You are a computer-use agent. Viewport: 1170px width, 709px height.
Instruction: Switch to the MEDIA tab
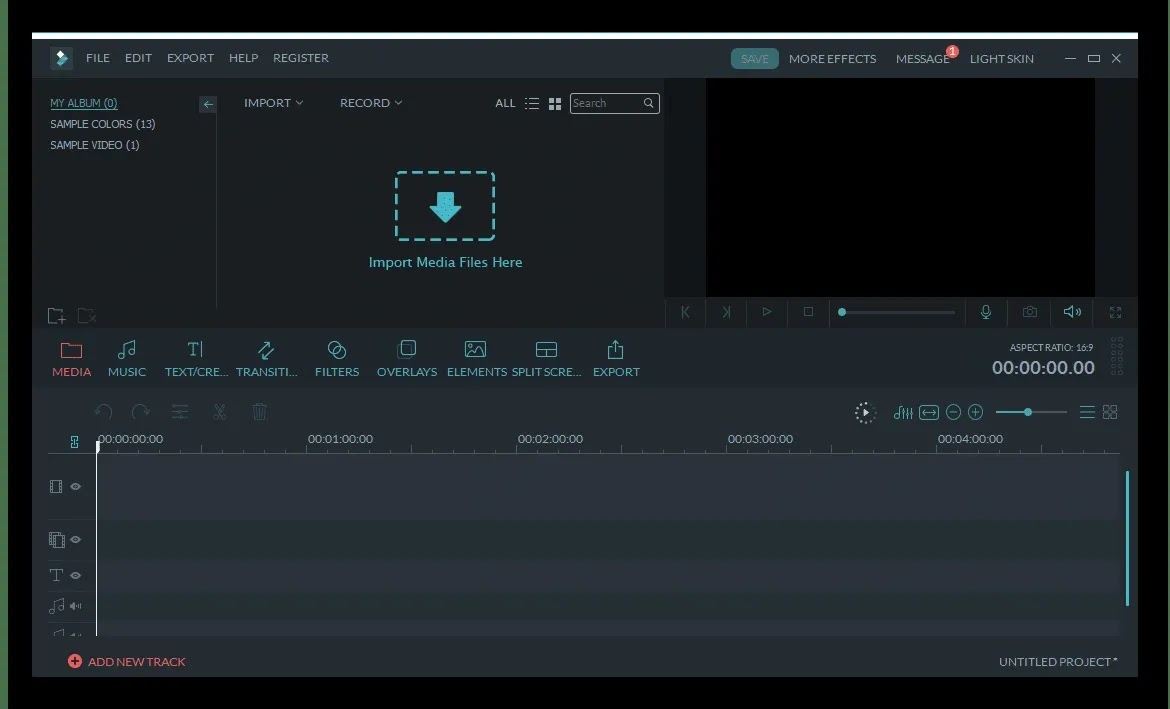coord(72,359)
